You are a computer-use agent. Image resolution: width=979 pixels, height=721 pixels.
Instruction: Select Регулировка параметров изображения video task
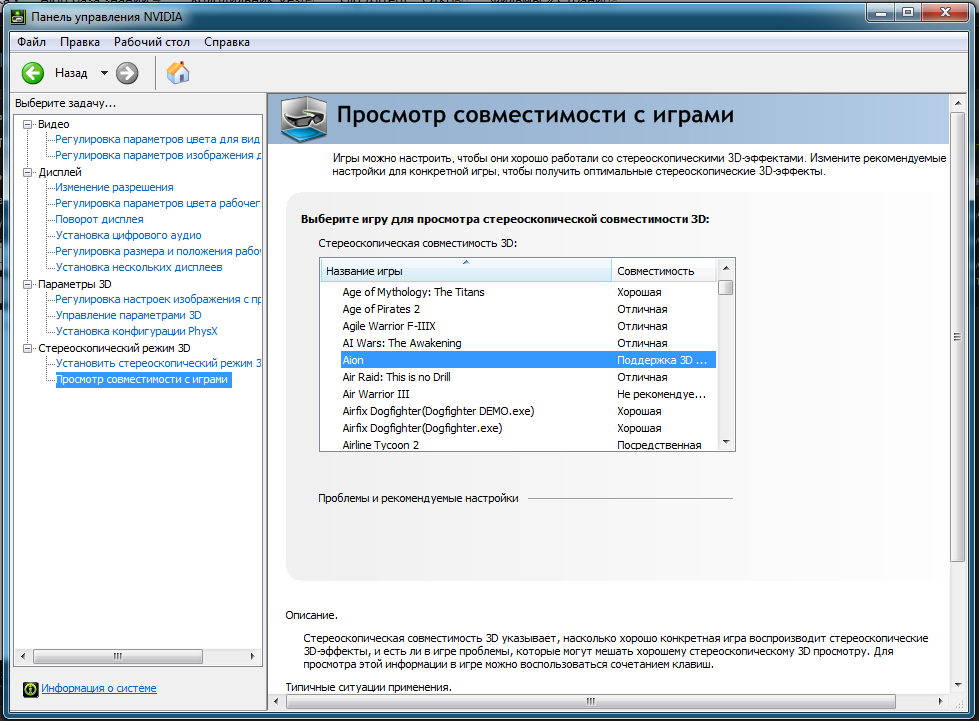(x=157, y=155)
